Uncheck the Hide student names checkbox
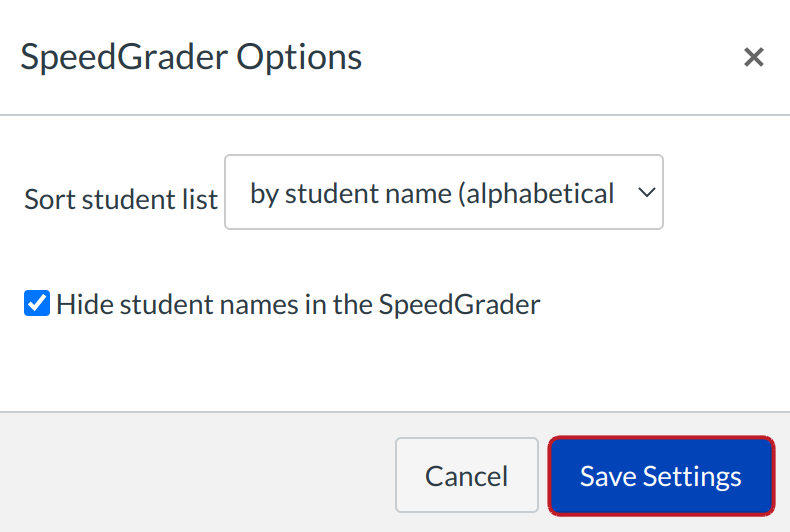 37,304
